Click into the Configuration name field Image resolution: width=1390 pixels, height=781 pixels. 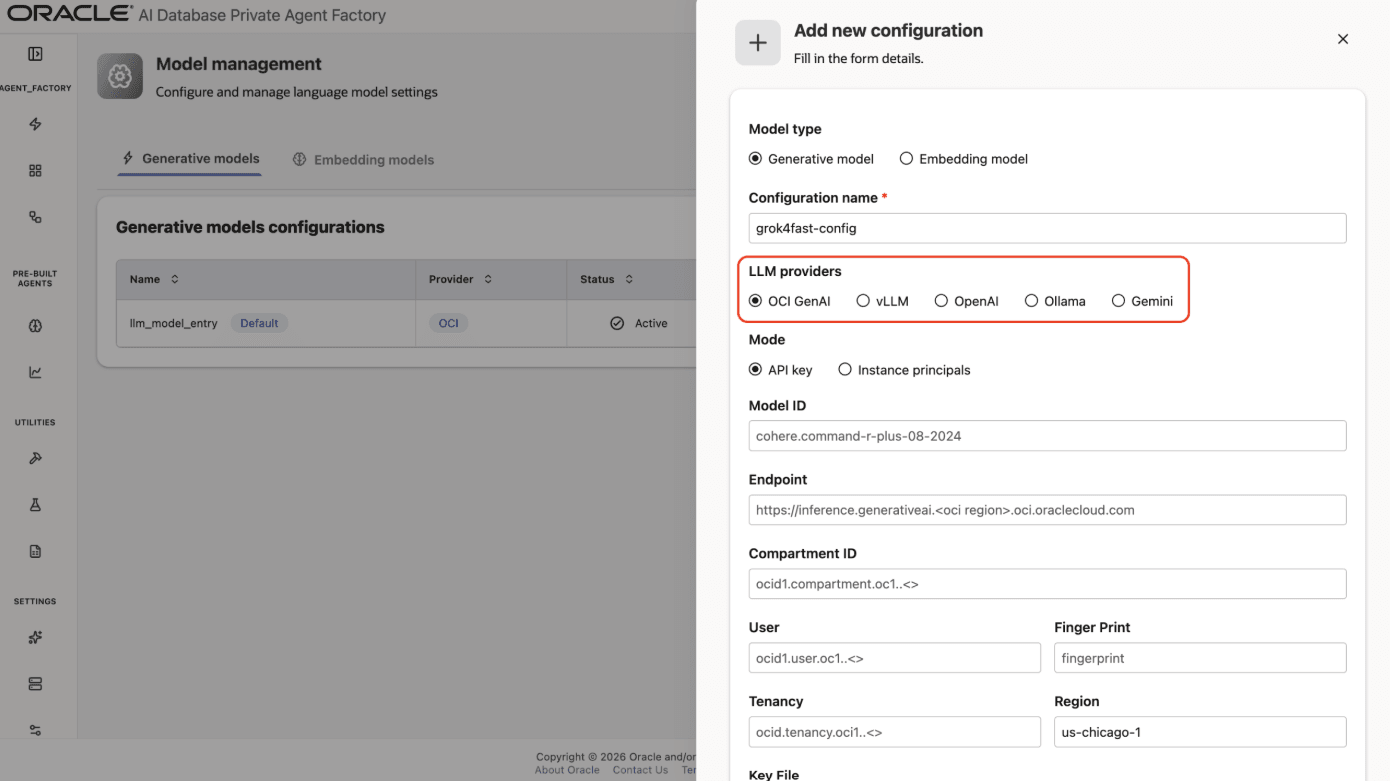coord(1047,228)
